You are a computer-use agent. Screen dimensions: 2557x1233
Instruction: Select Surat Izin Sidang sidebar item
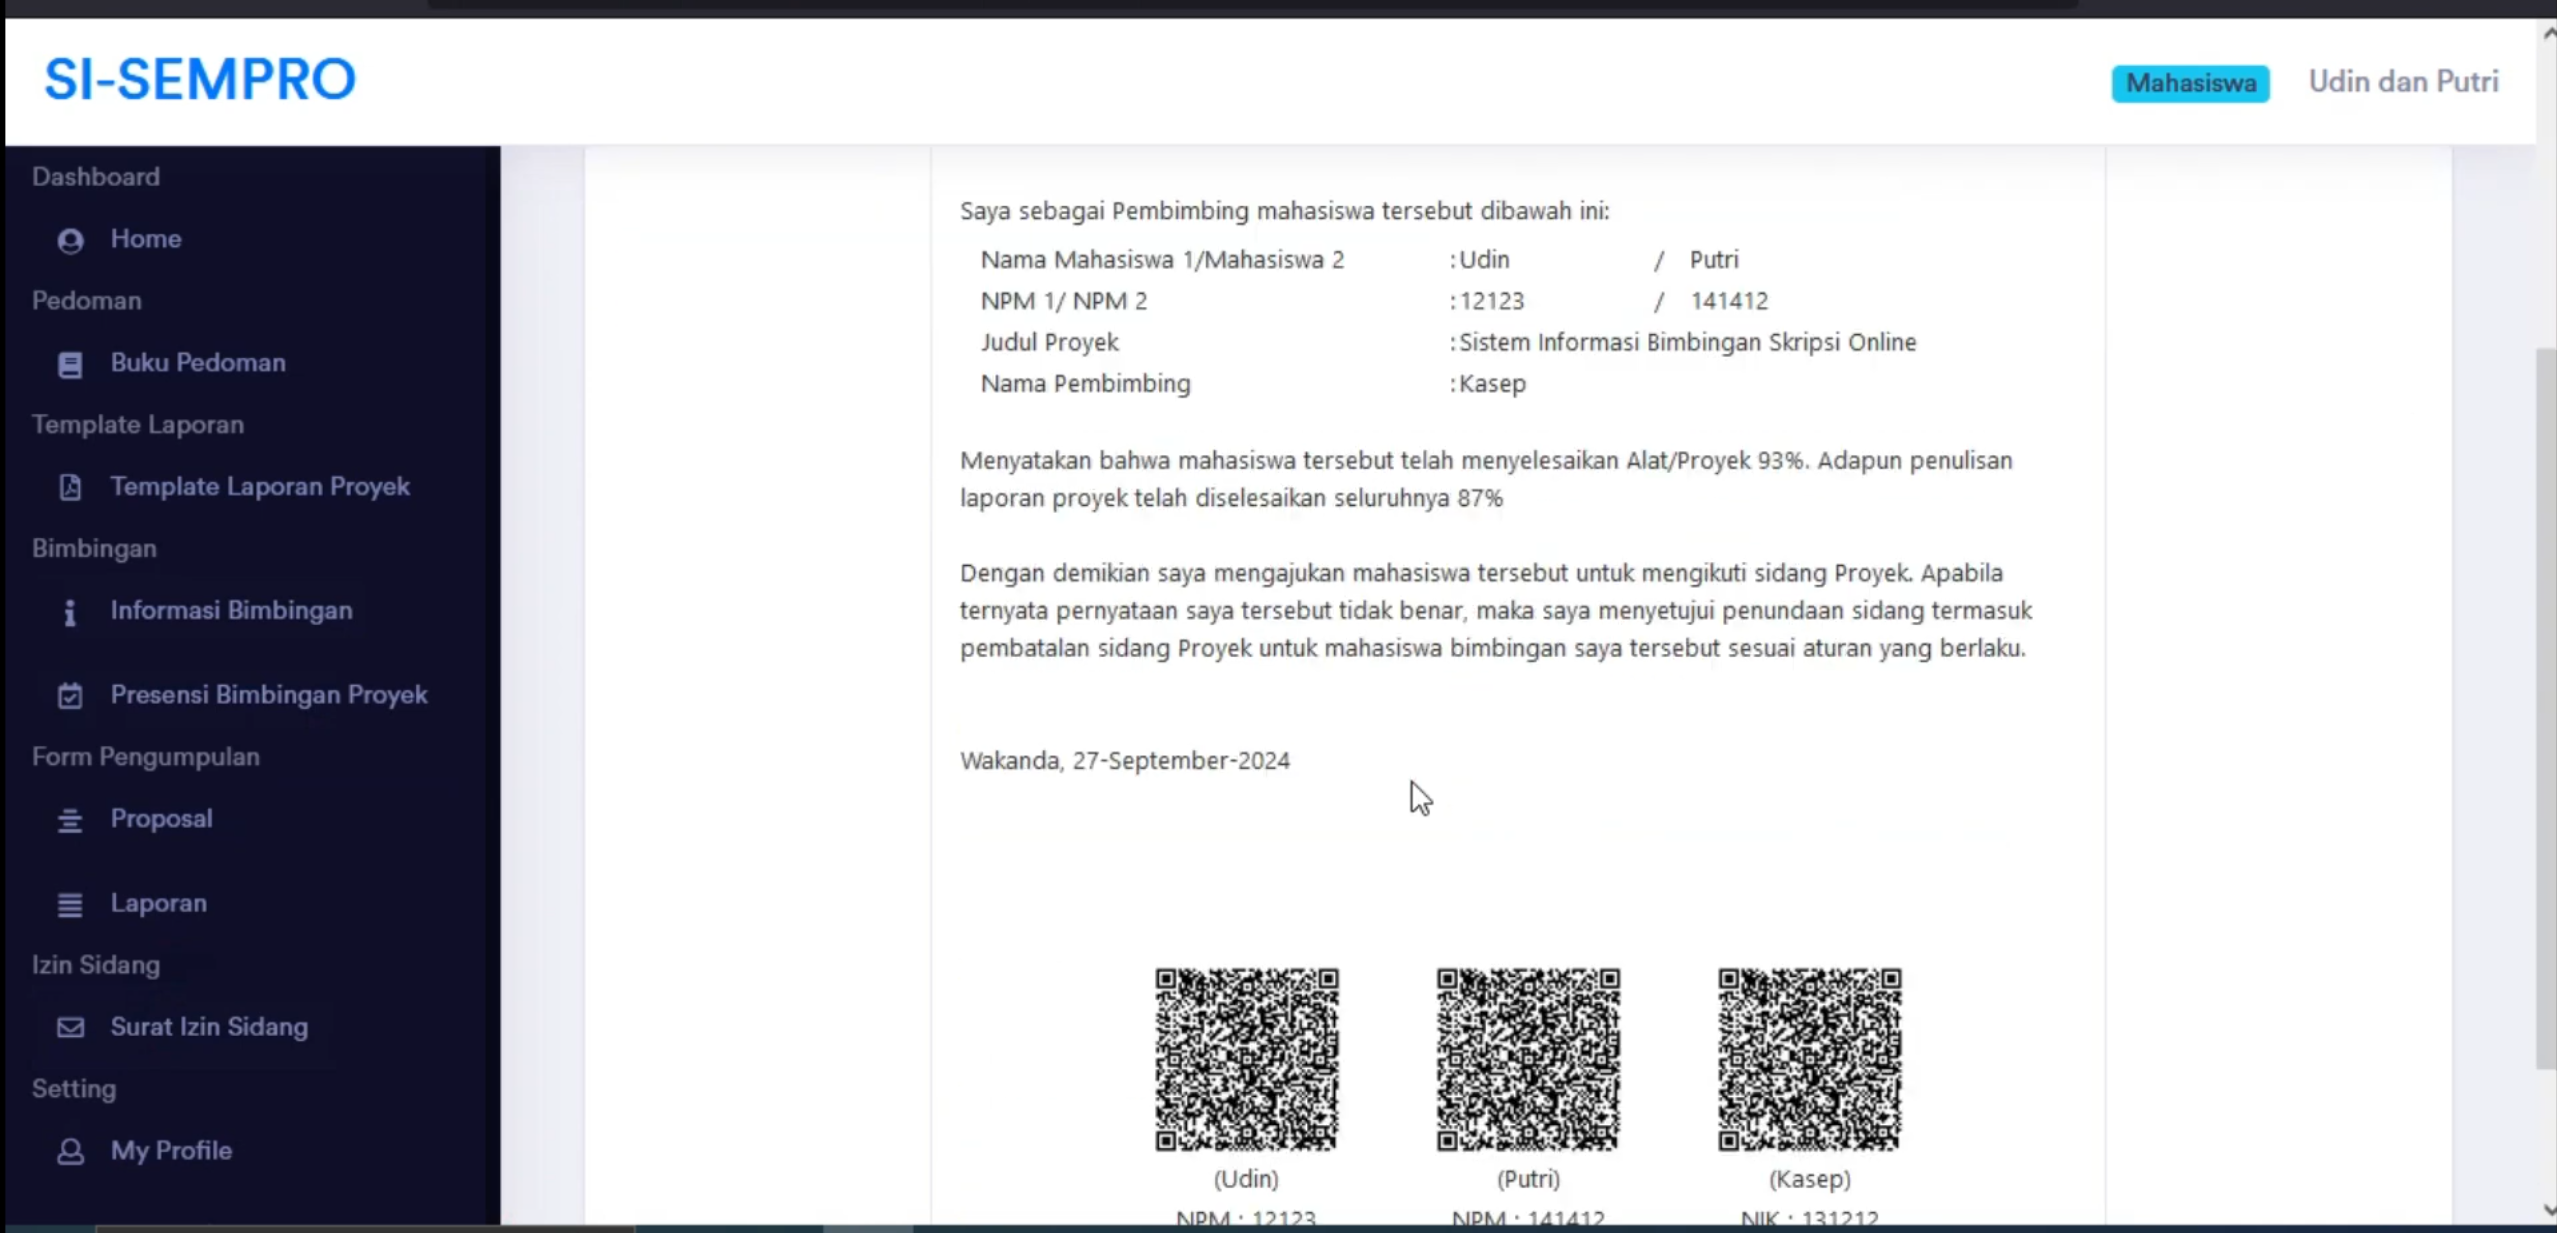pyautogui.click(x=209, y=1027)
